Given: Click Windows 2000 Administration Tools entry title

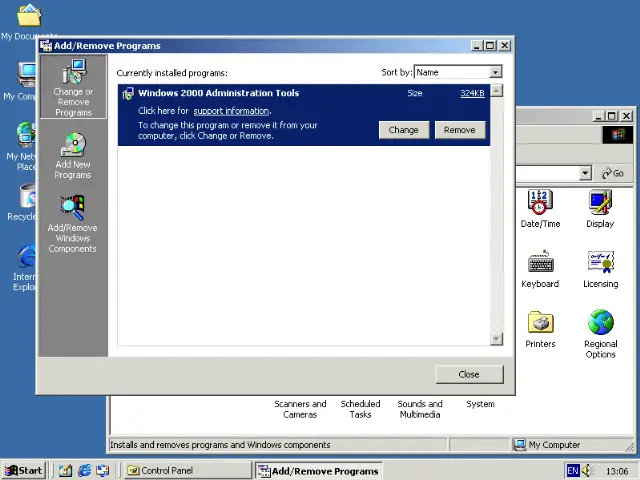Looking at the screenshot, I should coord(218,93).
